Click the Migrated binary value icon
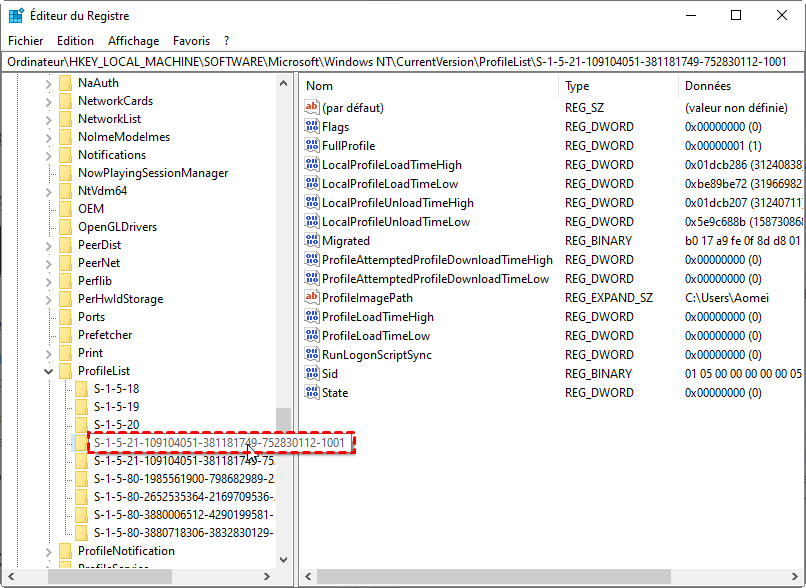 coord(312,241)
